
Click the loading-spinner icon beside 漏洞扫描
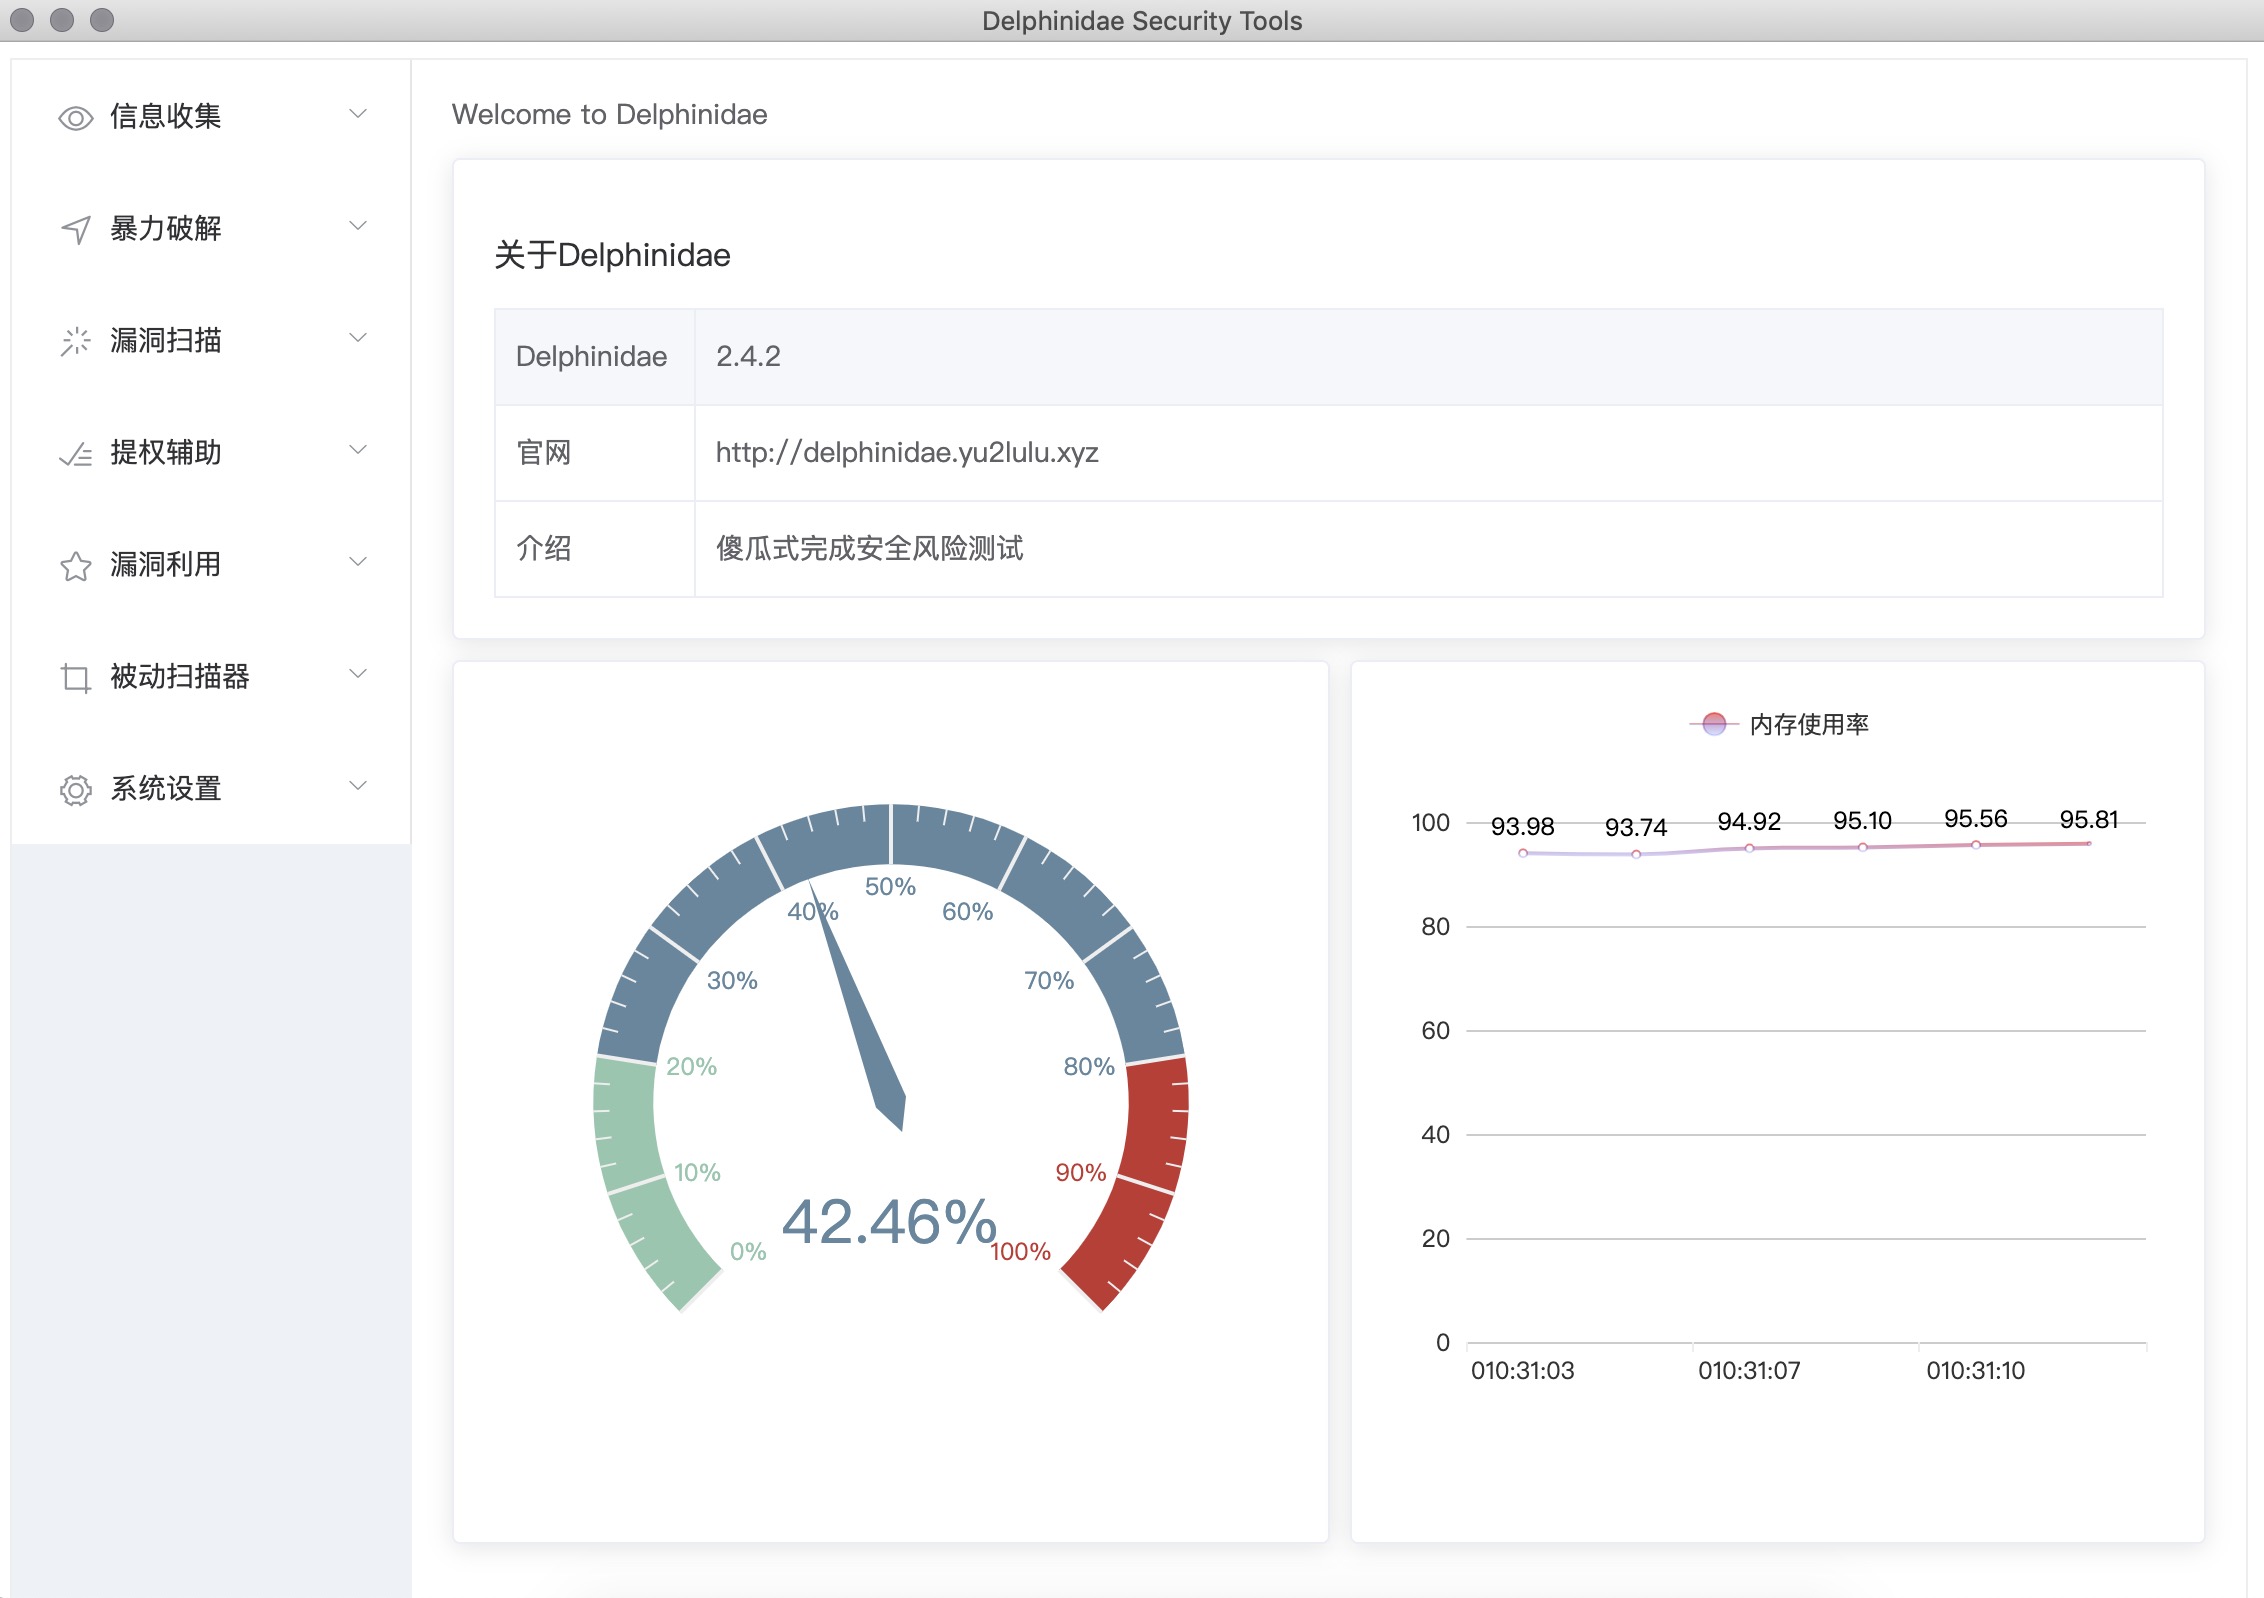coord(76,342)
